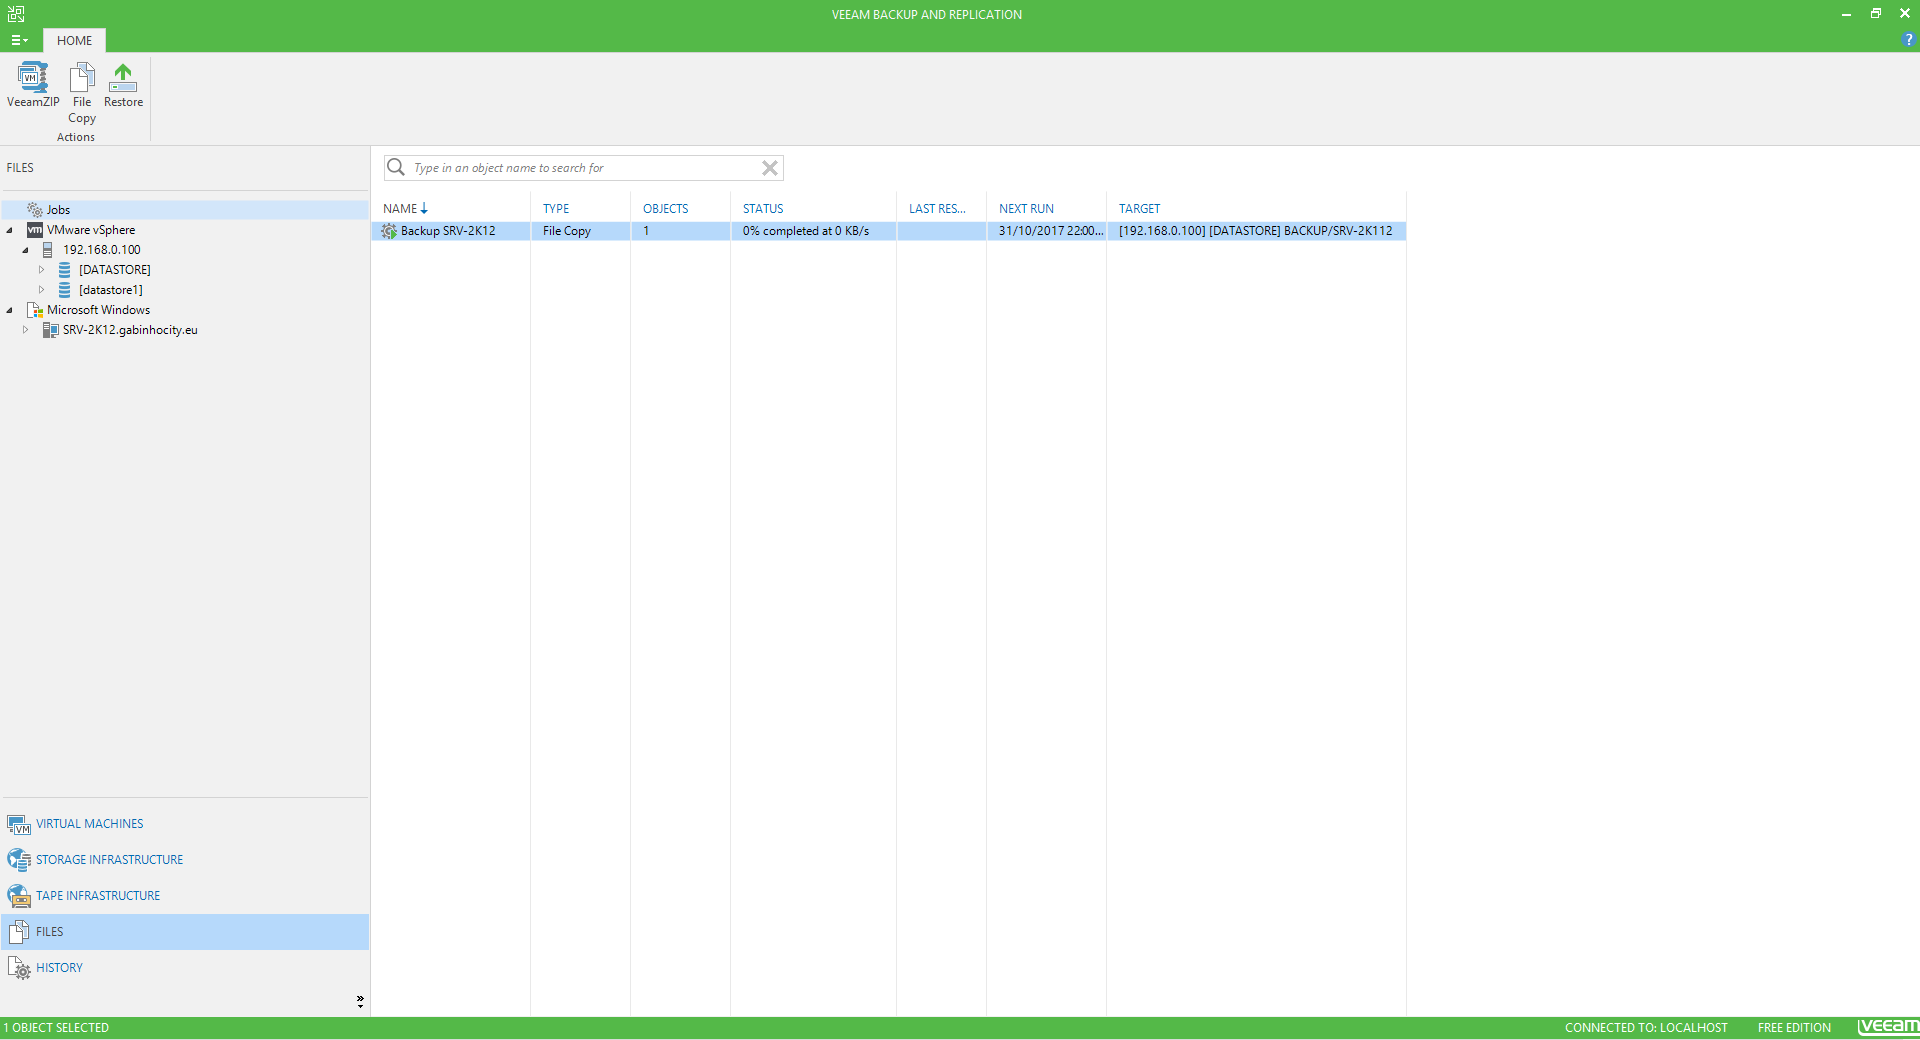The image size is (1920, 1040).
Task: Click the File Copy type cell
Action: [567, 231]
